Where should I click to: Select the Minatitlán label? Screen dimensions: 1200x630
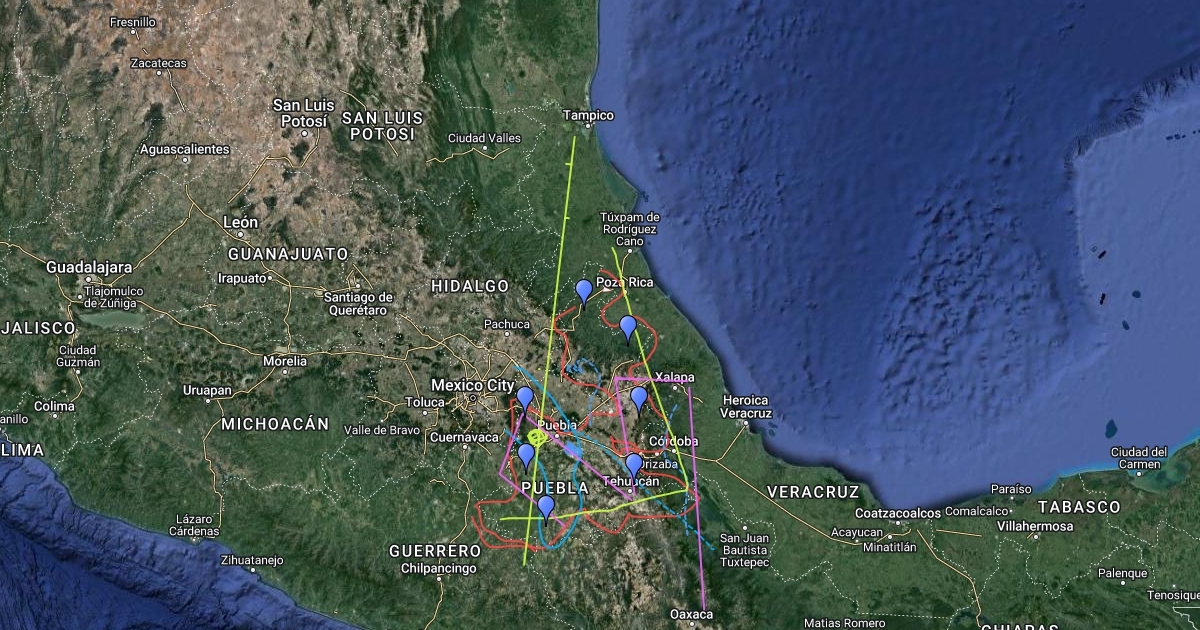(x=890, y=548)
